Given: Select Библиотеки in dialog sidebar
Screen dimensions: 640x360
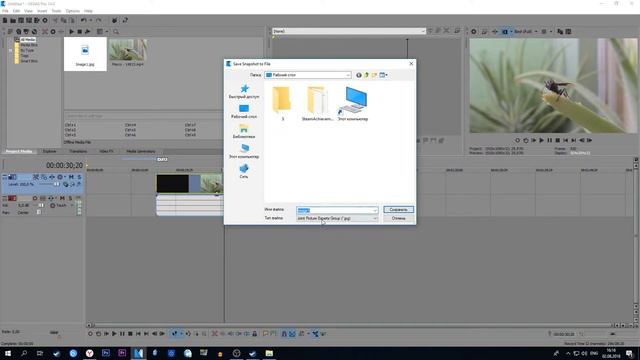Looking at the screenshot, I should click(x=244, y=131).
